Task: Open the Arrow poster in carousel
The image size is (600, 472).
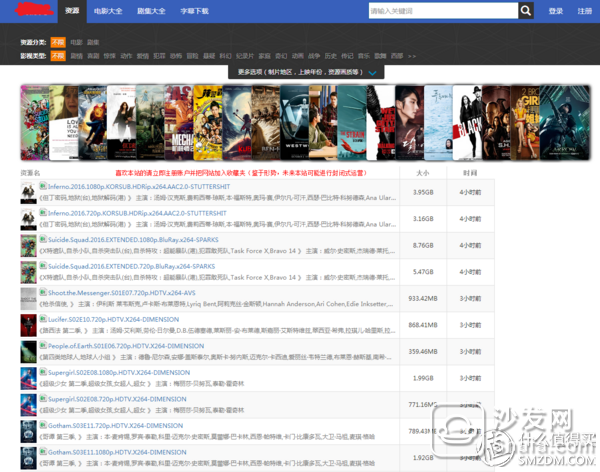Action: coord(565,122)
